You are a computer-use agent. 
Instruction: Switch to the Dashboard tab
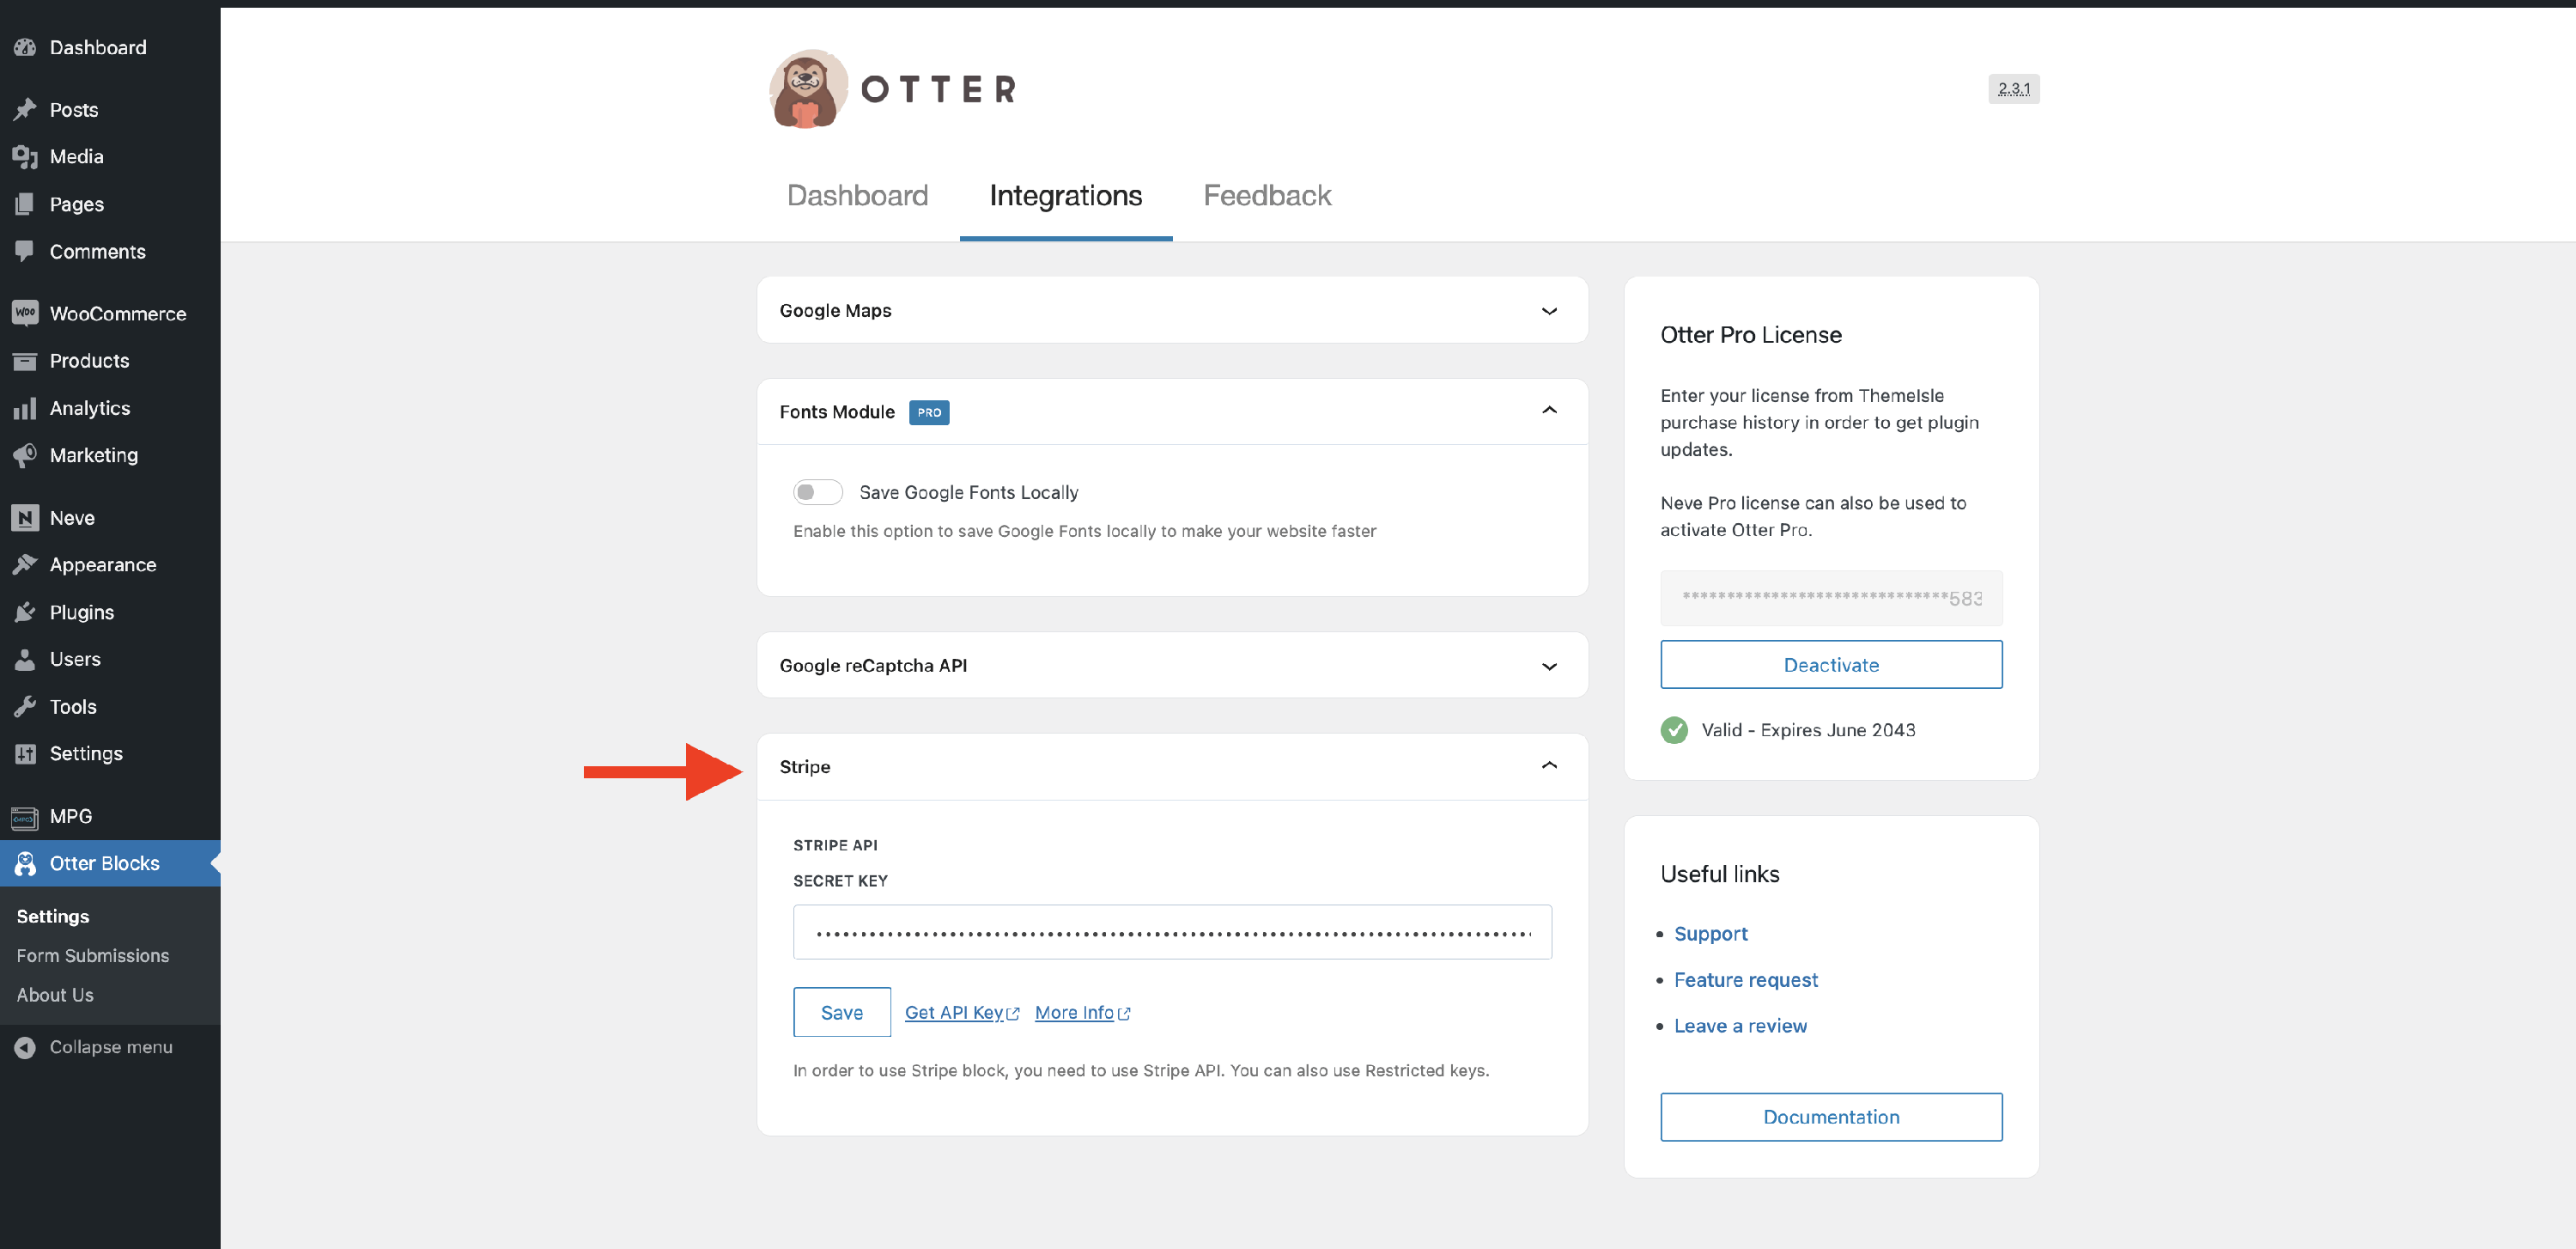click(857, 195)
